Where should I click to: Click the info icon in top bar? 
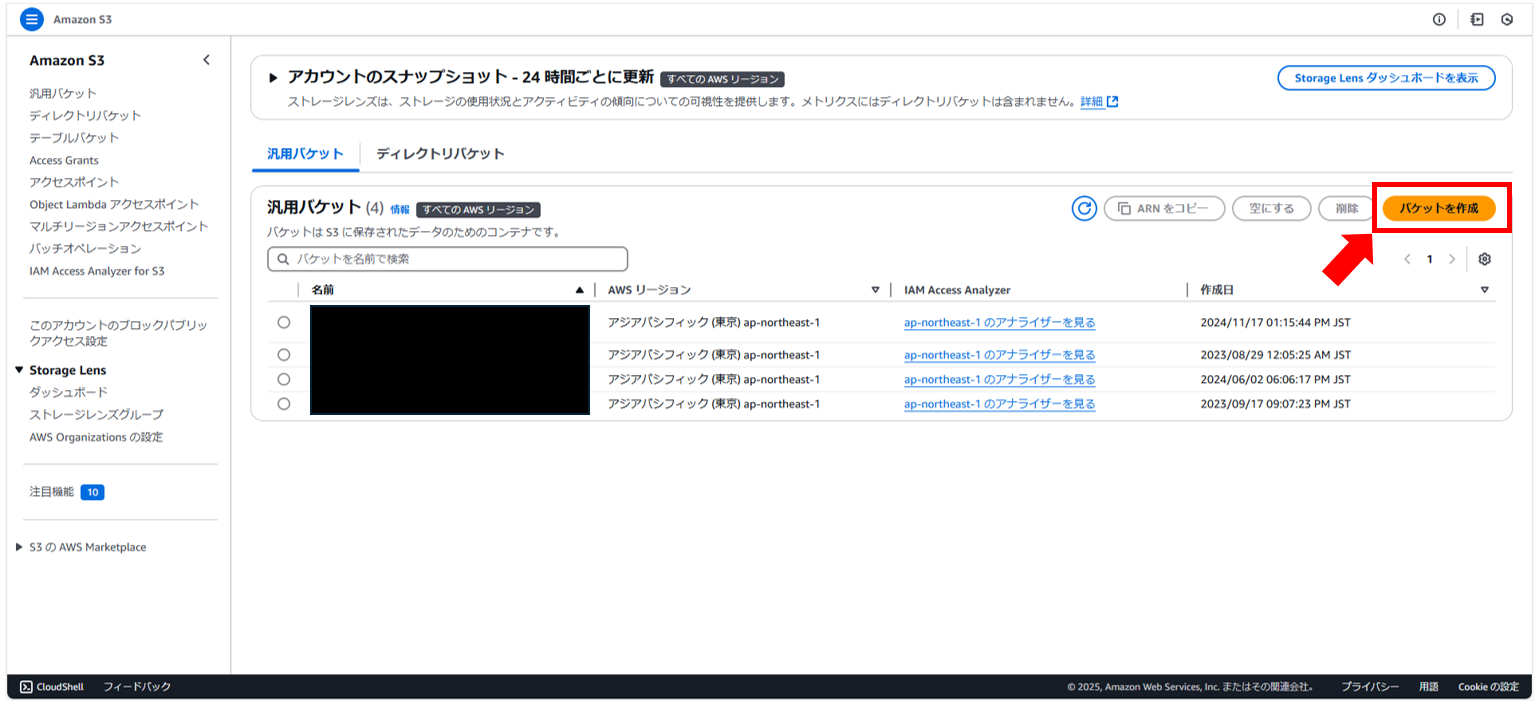click(x=1439, y=19)
